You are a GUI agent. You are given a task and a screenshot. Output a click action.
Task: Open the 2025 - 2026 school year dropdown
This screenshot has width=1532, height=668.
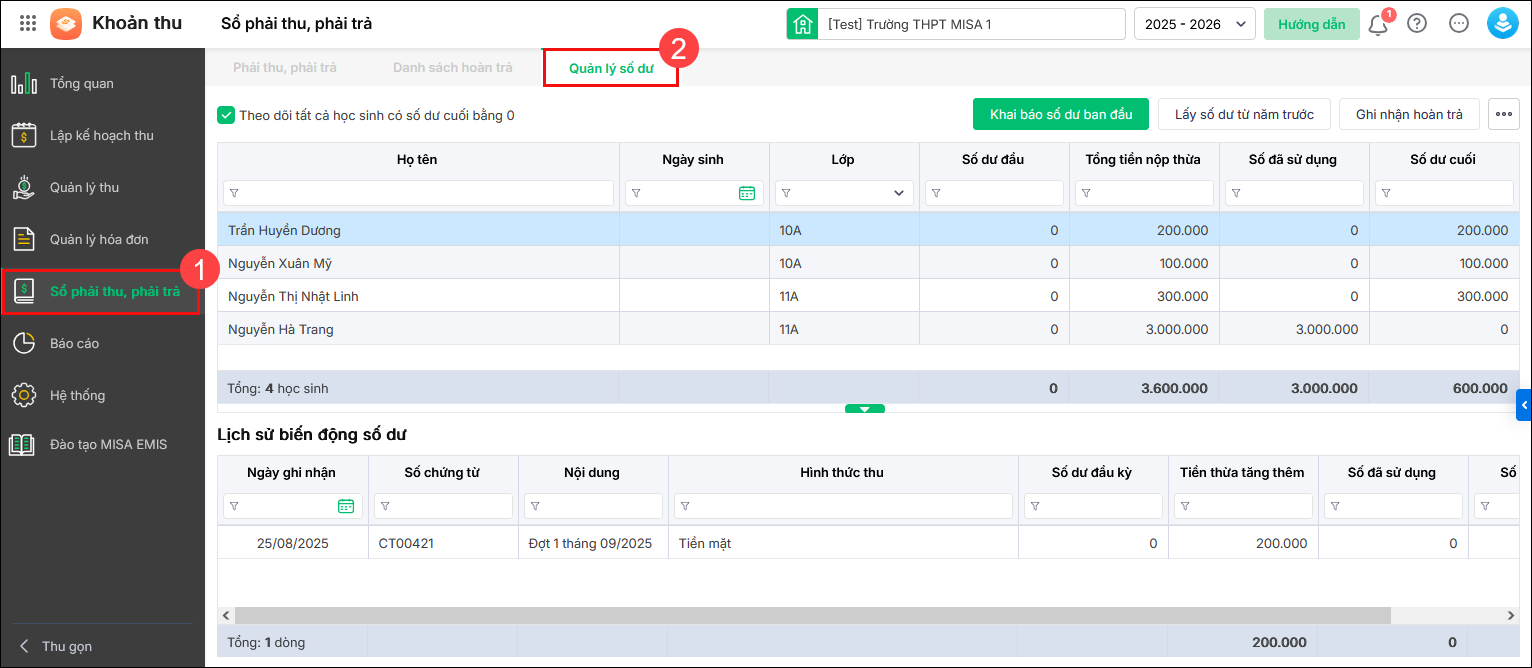[x=1194, y=24]
